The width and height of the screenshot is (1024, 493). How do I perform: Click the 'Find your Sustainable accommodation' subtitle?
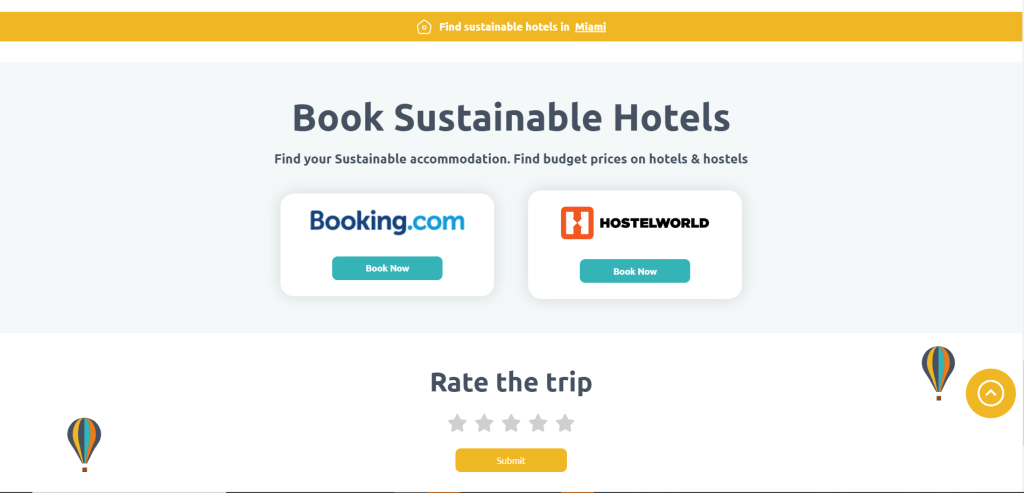tap(511, 159)
